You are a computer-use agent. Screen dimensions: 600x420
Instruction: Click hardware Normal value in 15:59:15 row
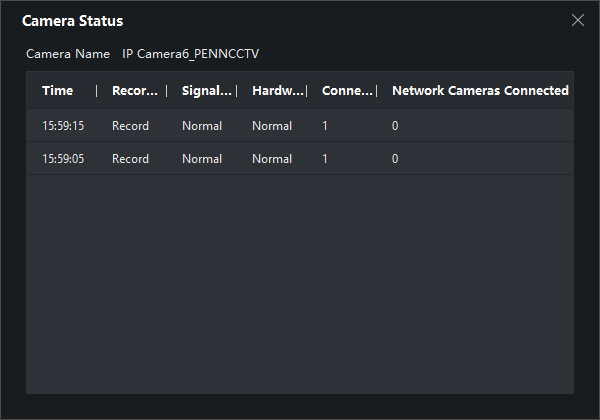(272, 126)
